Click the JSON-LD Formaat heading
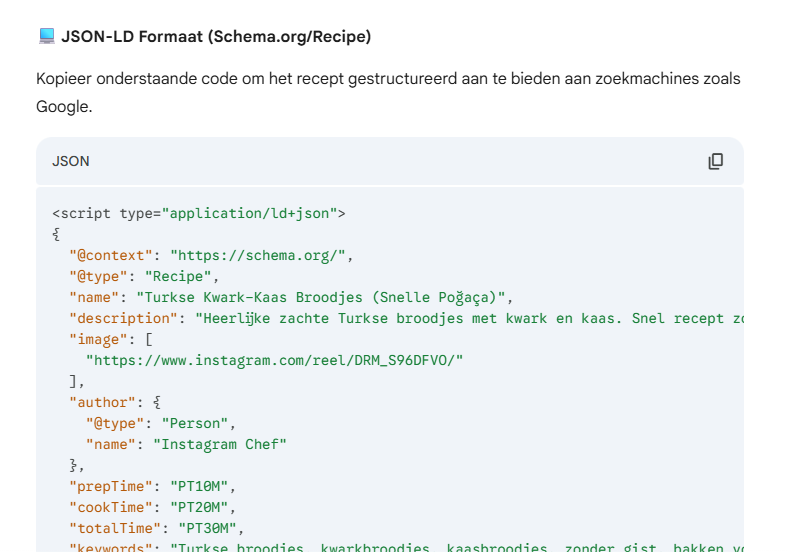This screenshot has height=552, width=787. coord(216,37)
